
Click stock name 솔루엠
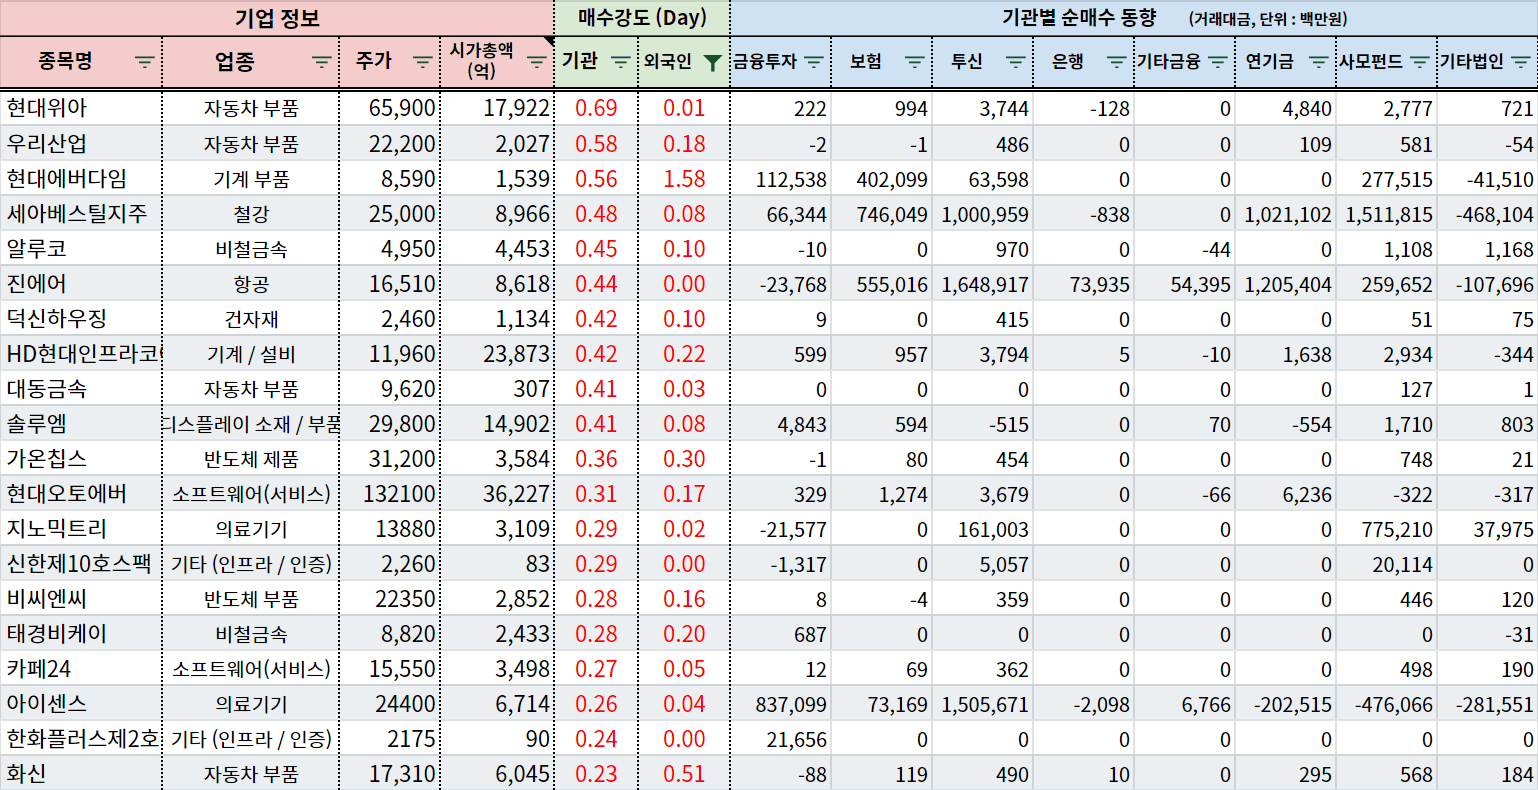tap(37, 423)
